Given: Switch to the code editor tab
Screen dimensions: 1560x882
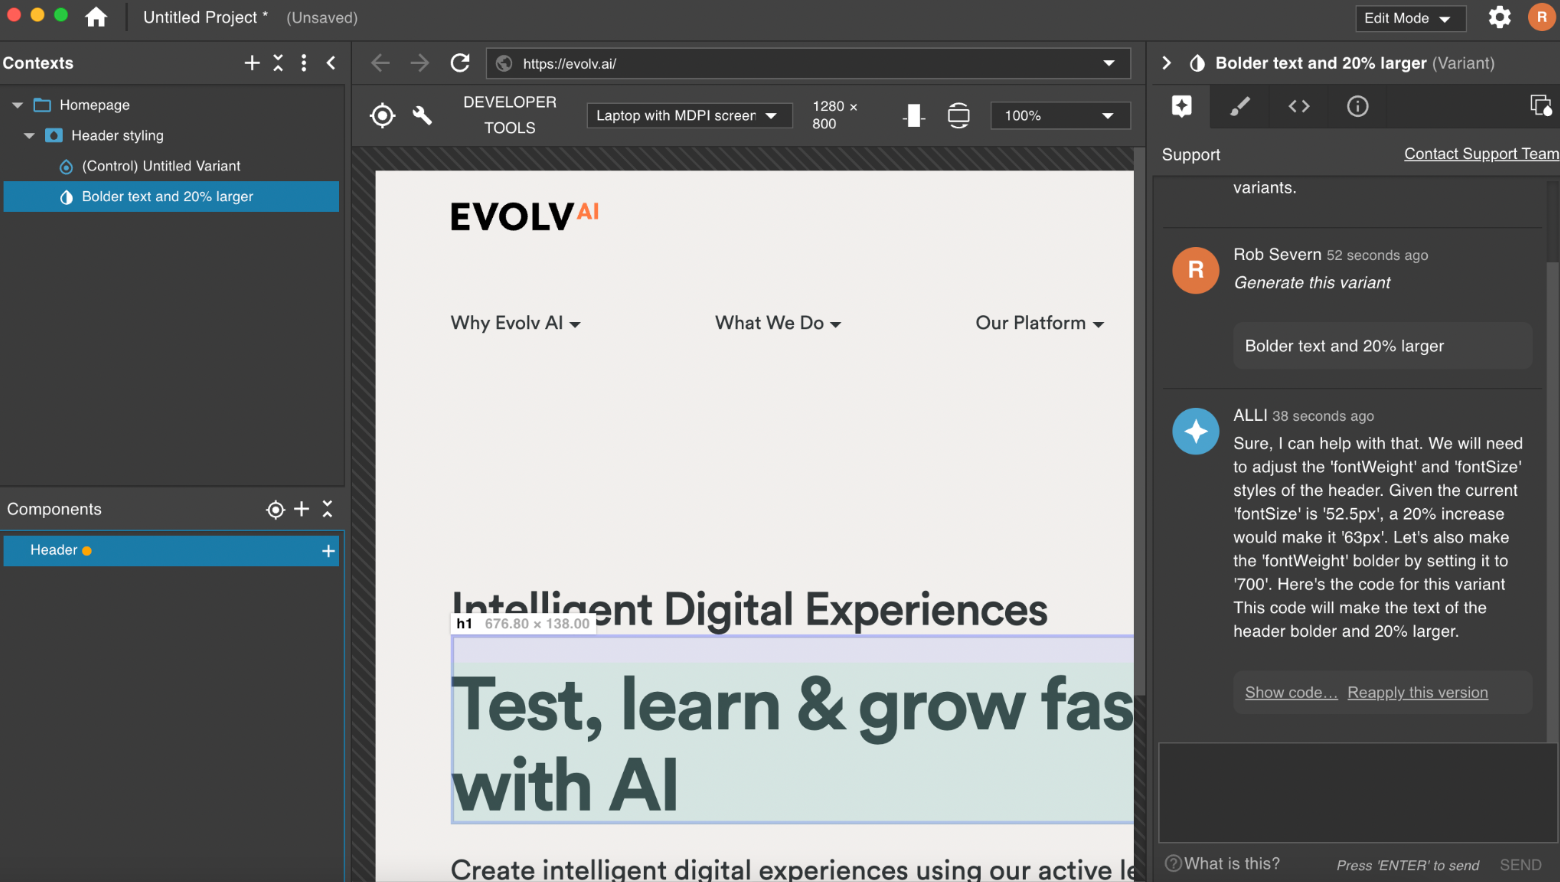Looking at the screenshot, I should pyautogui.click(x=1299, y=106).
